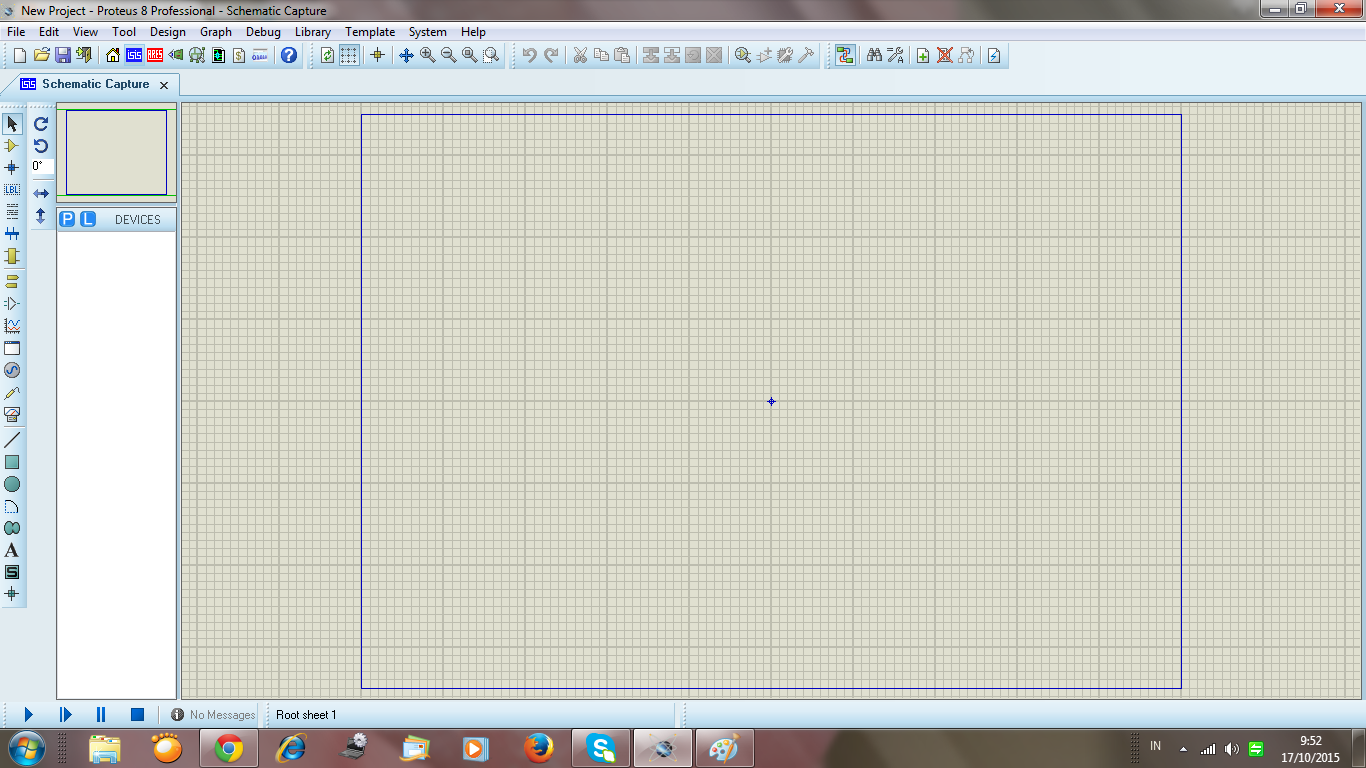Image resolution: width=1366 pixels, height=768 pixels.
Task: Click the Rotate Clockwise button
Action: pos(41,124)
